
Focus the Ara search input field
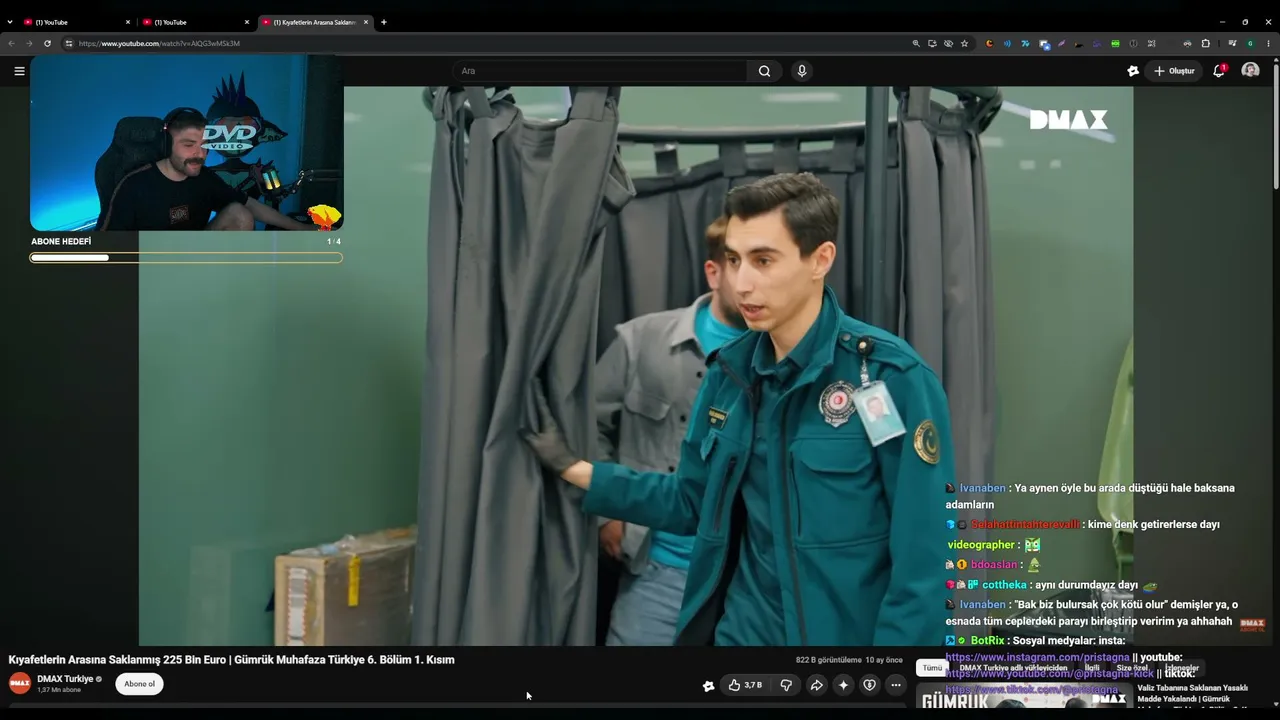(x=600, y=71)
